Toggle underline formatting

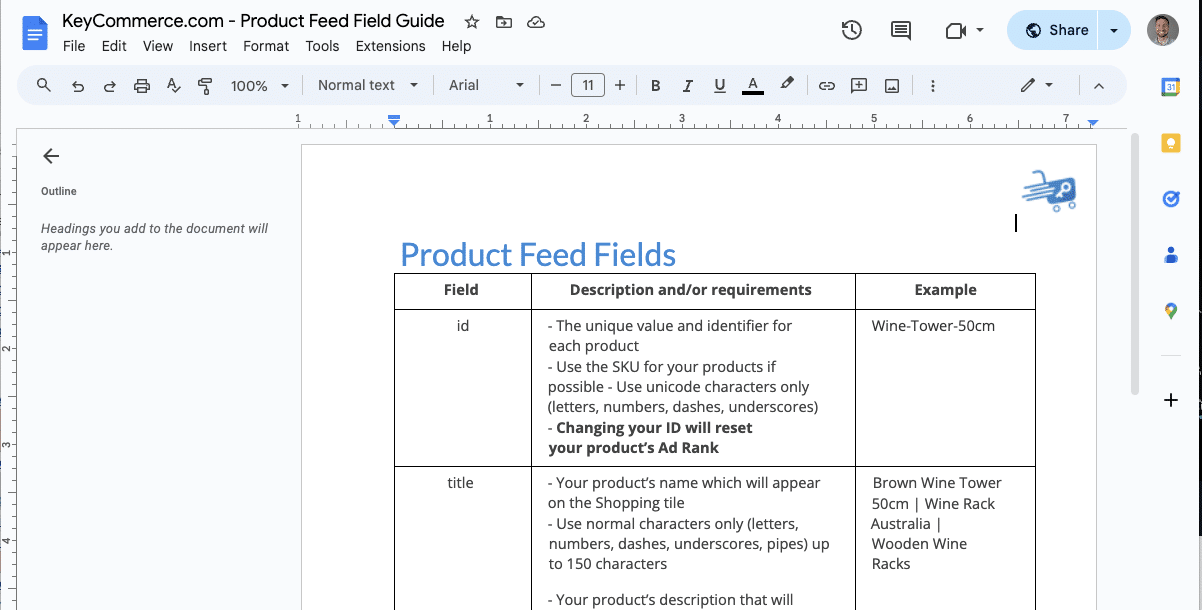tap(719, 85)
